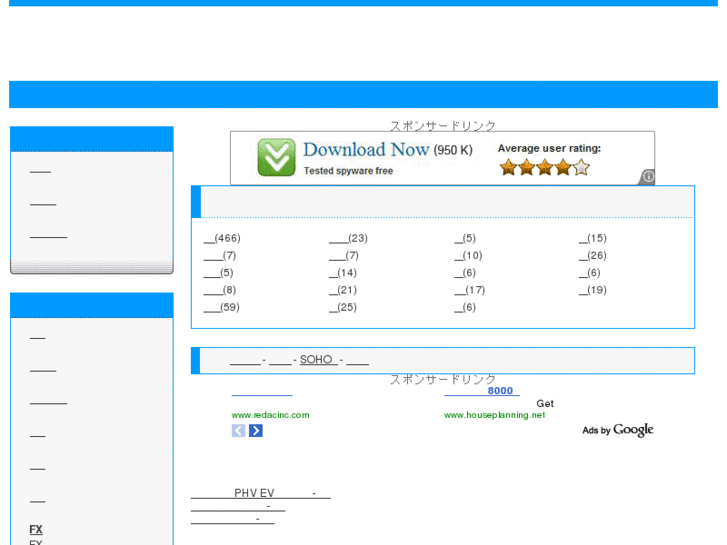
Task: Open the ad title containing 8000
Action: tap(482, 391)
